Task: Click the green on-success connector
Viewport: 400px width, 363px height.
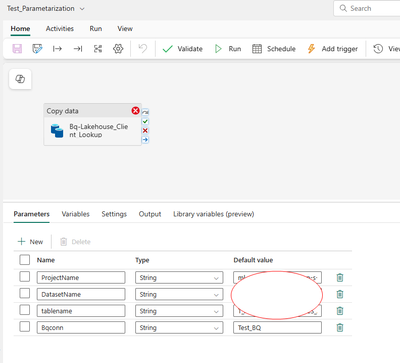Action: click(x=145, y=121)
